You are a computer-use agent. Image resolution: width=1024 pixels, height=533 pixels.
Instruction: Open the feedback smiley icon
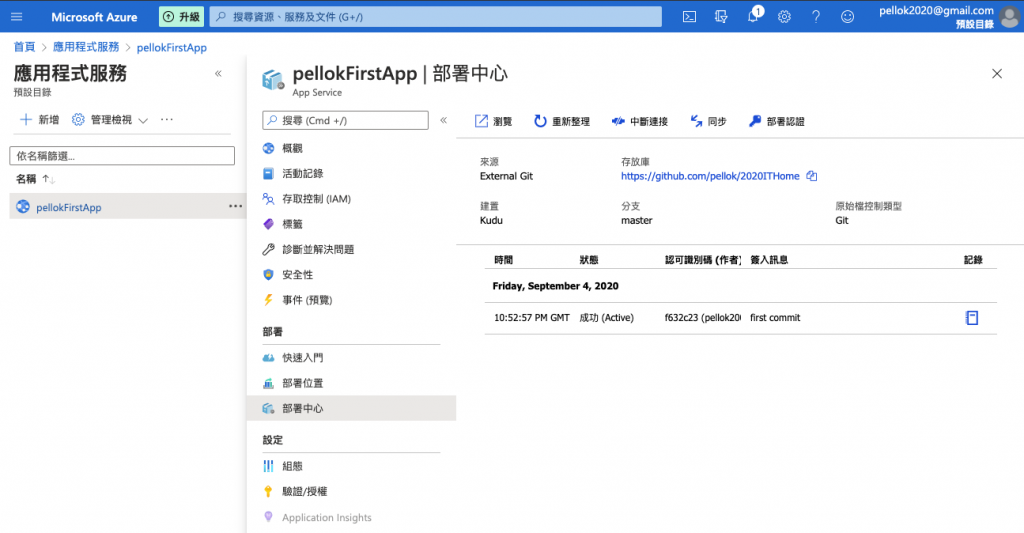pos(847,17)
